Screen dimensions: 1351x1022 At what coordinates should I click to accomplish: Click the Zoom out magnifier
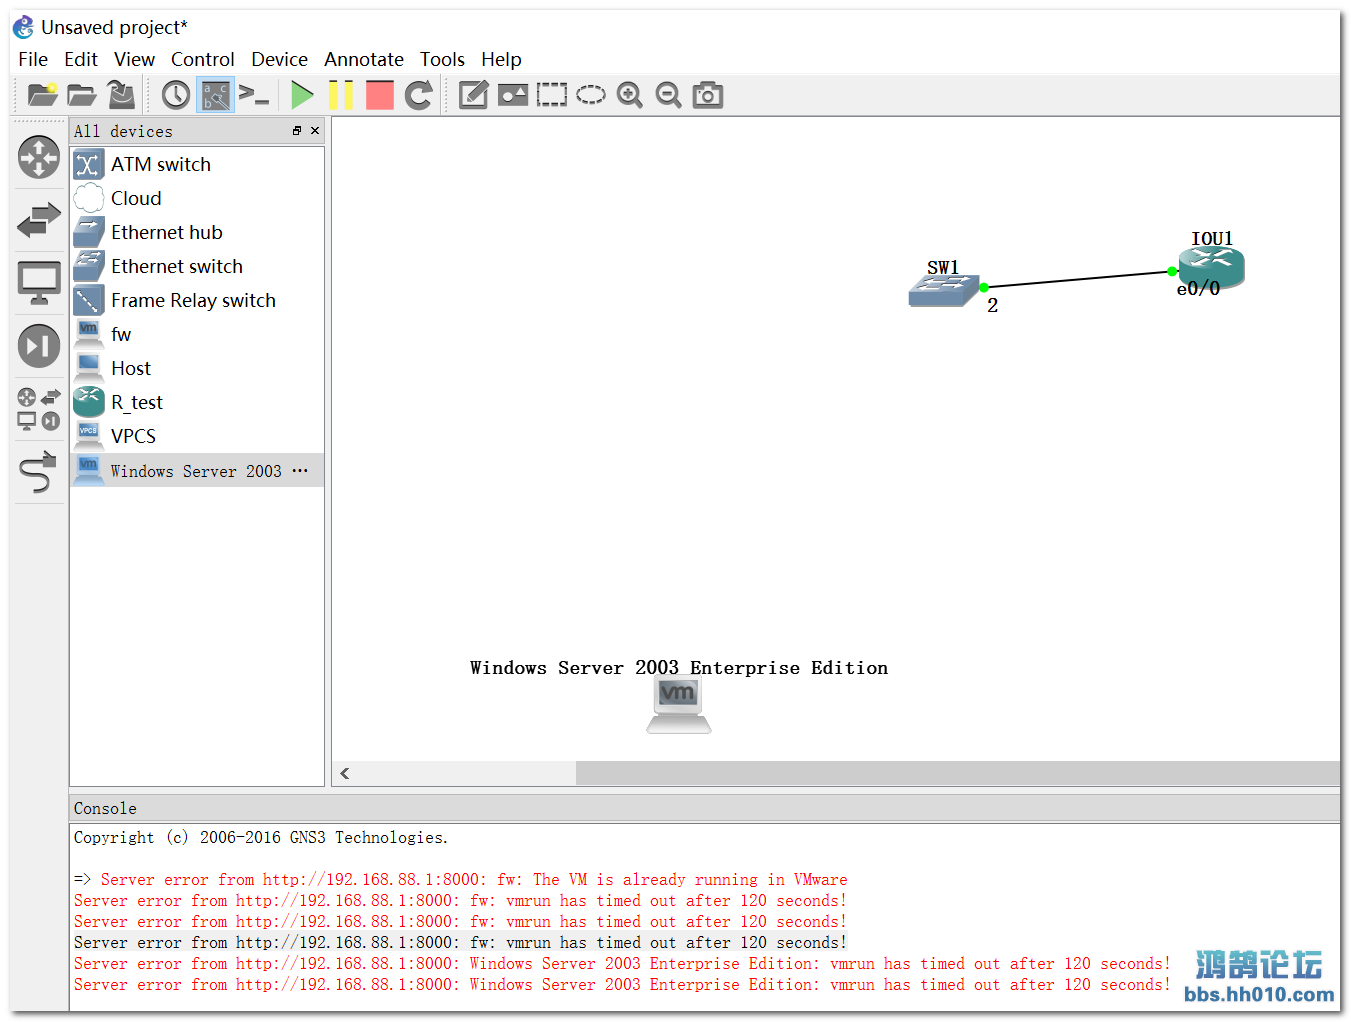668,95
